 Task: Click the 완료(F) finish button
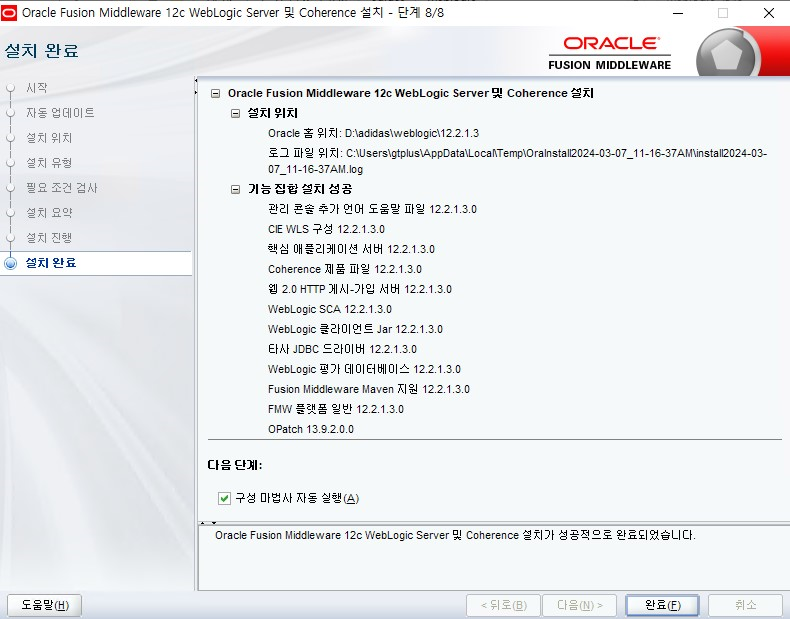662,604
